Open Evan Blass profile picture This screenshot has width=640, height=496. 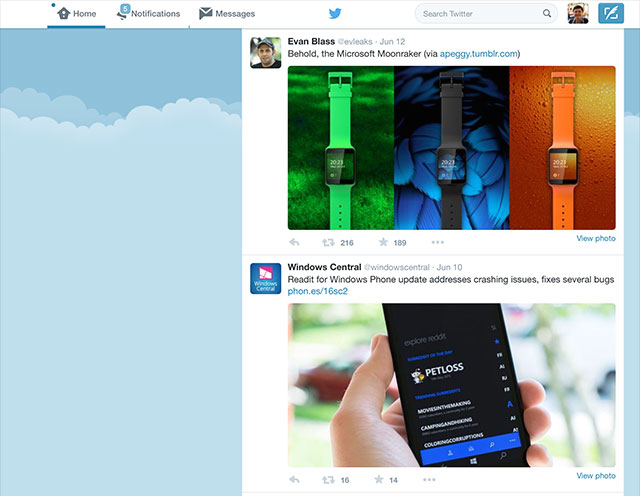click(265, 53)
